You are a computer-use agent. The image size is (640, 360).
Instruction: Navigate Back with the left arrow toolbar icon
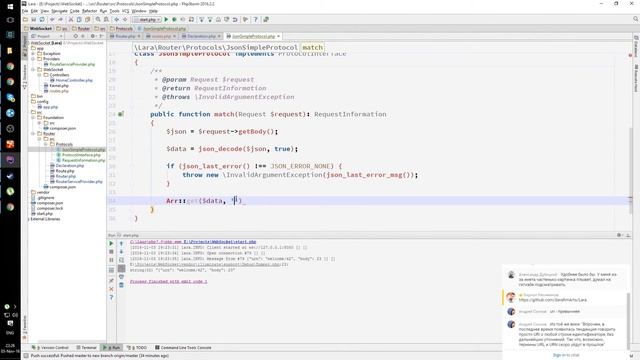[x=117, y=20]
